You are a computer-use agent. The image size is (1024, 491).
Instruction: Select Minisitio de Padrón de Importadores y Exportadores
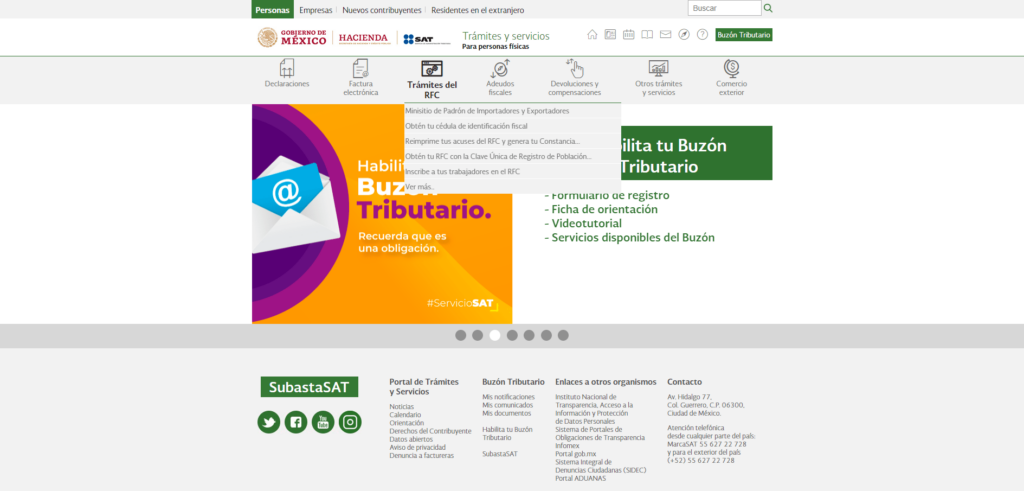tap(513, 111)
